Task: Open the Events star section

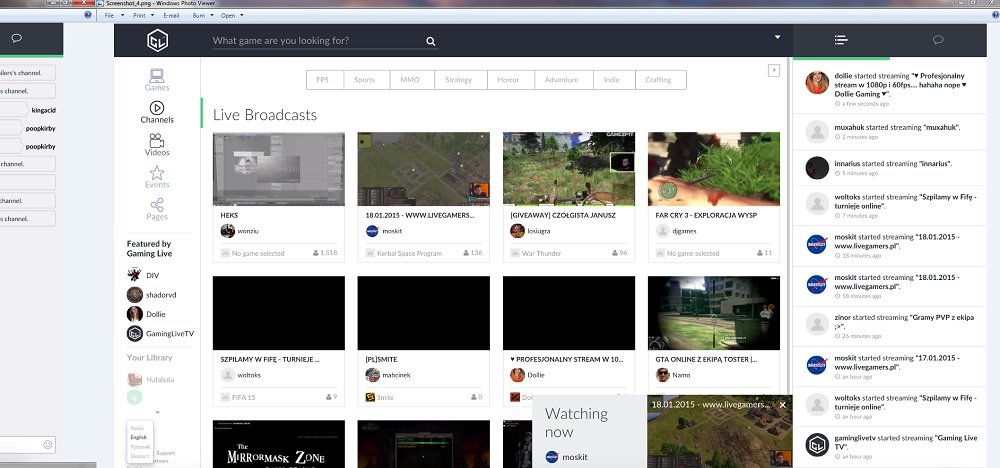Action: [x=157, y=177]
